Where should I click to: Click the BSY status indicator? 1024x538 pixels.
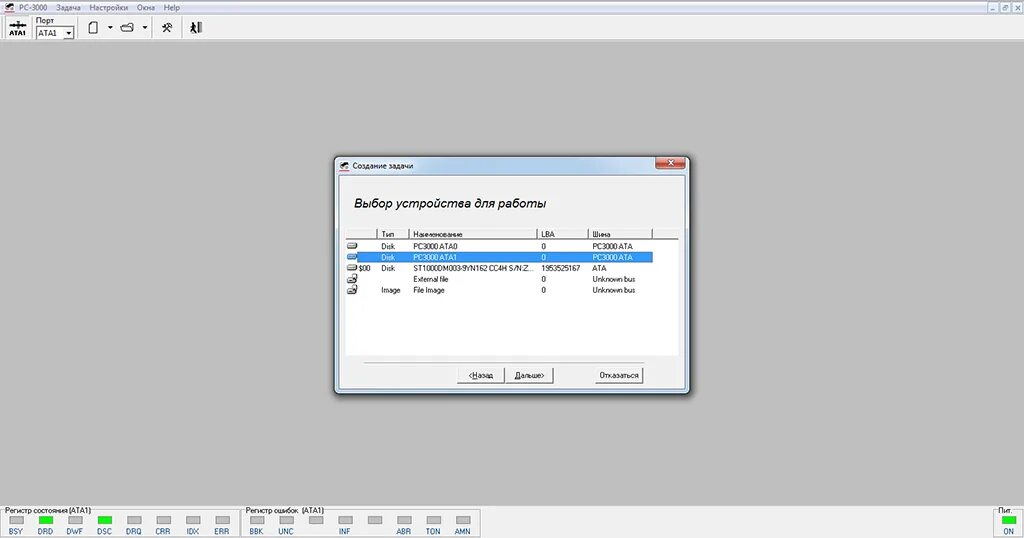(16, 520)
